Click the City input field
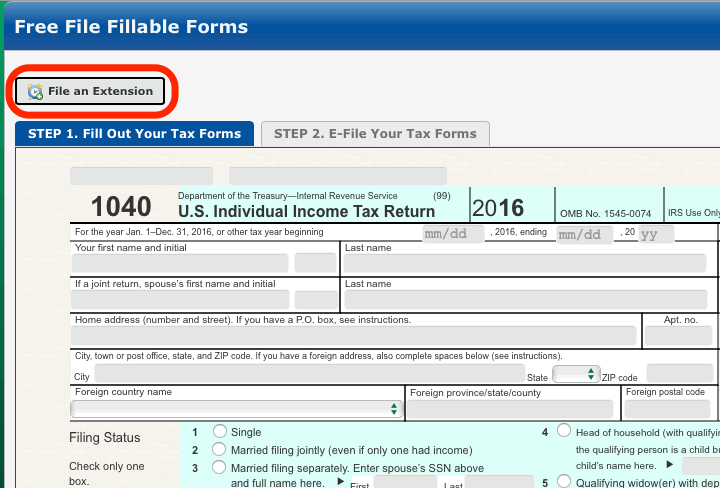 (x=310, y=374)
